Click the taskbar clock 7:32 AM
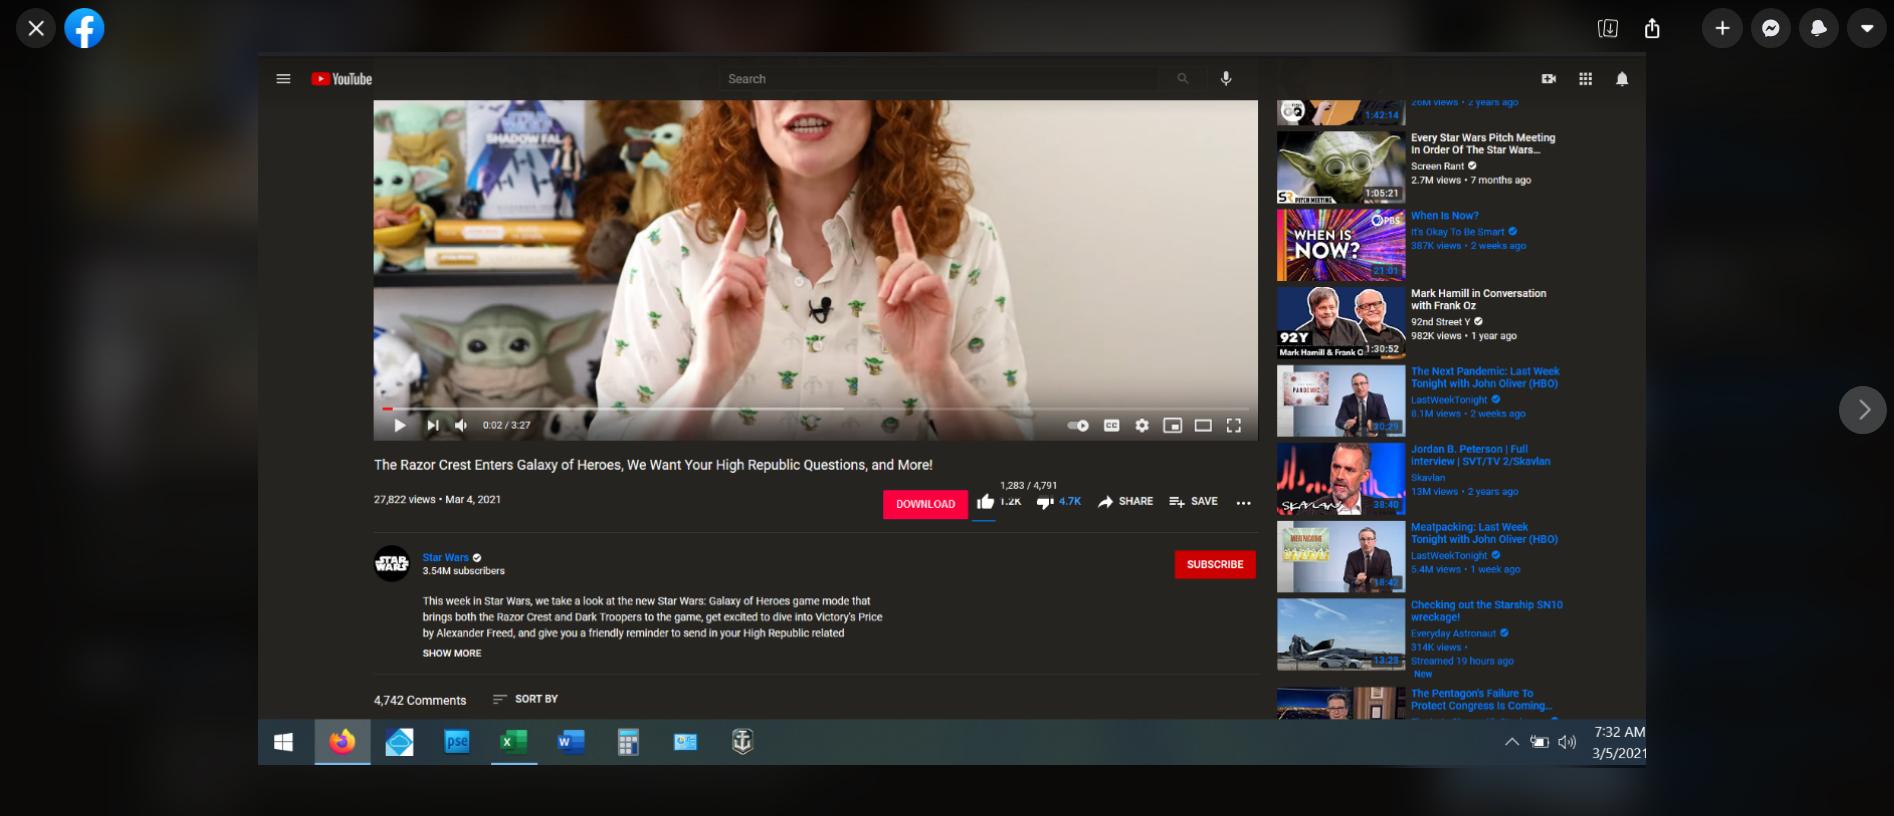The height and width of the screenshot is (816, 1894). pyautogui.click(x=1619, y=732)
